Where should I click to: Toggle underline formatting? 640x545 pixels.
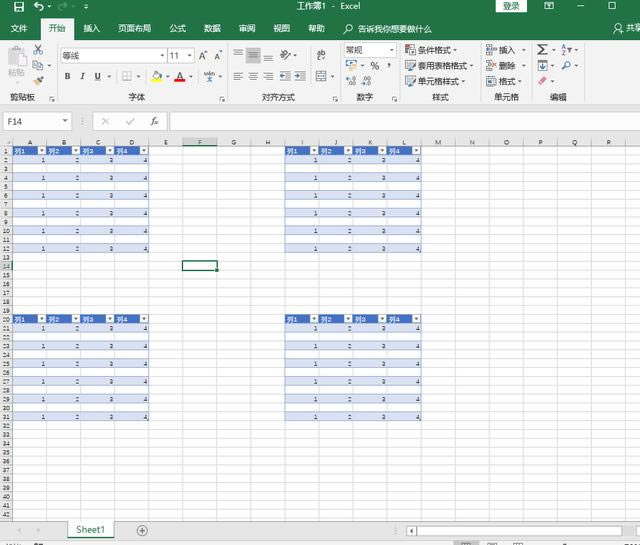(97, 77)
